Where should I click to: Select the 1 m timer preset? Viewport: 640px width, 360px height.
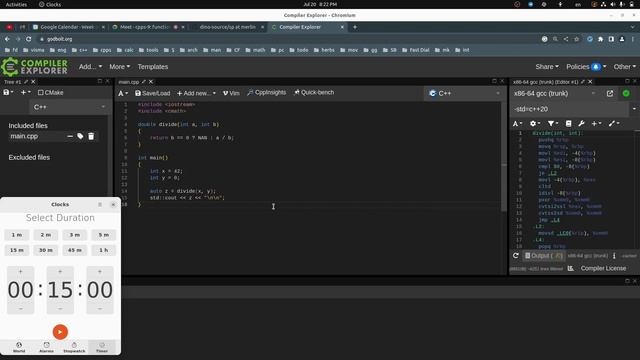(x=17, y=235)
